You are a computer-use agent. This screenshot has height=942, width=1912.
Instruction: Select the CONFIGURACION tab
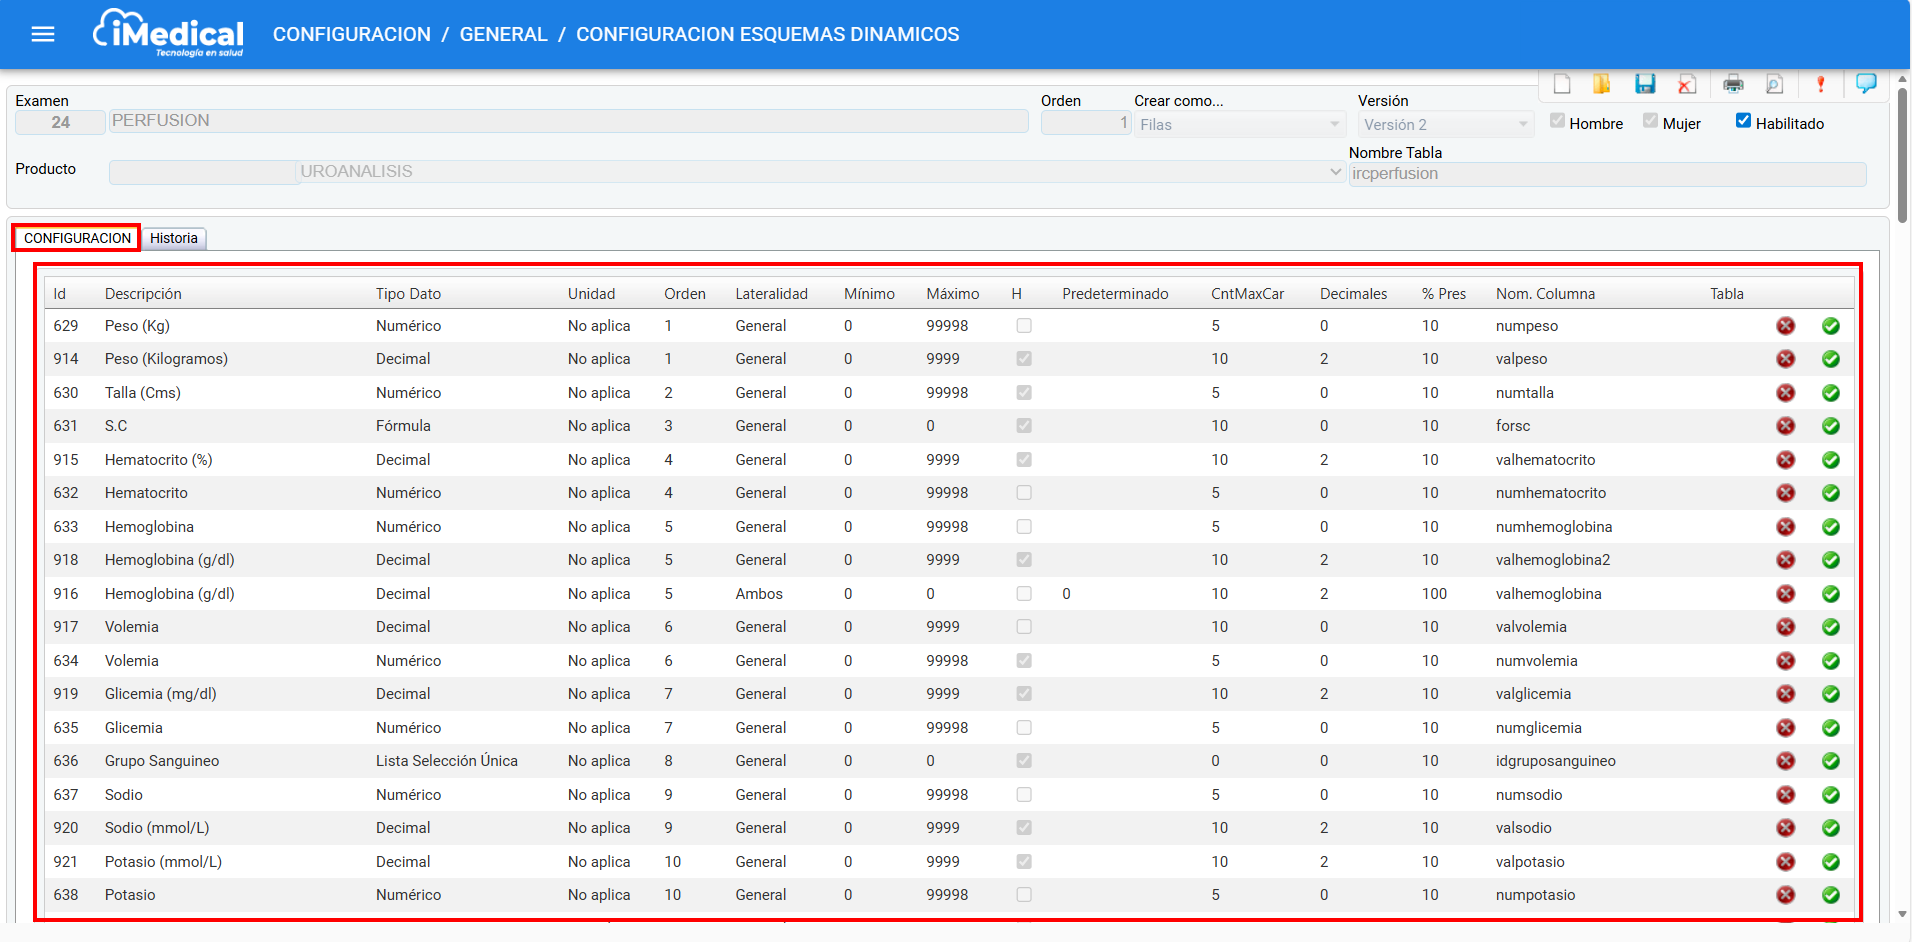click(77, 239)
